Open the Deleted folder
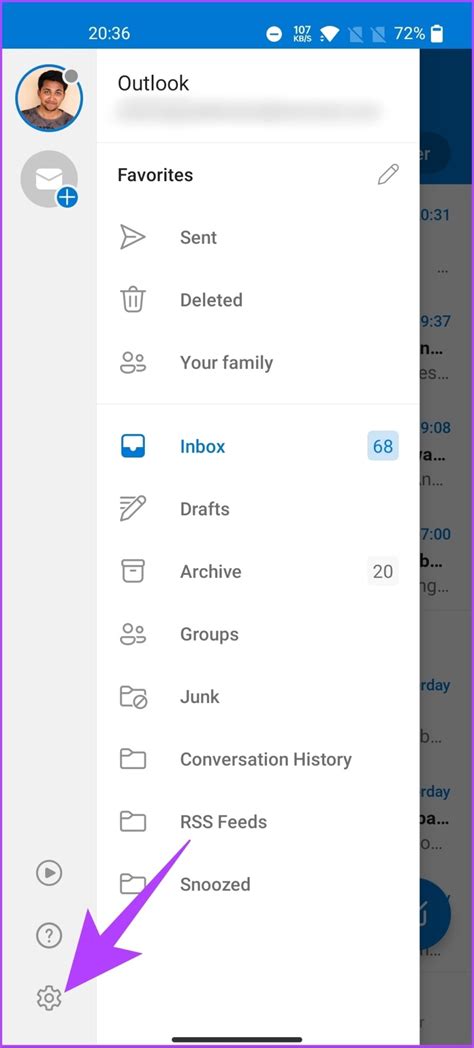Viewport: 474px width, 1048px height. 258,300
